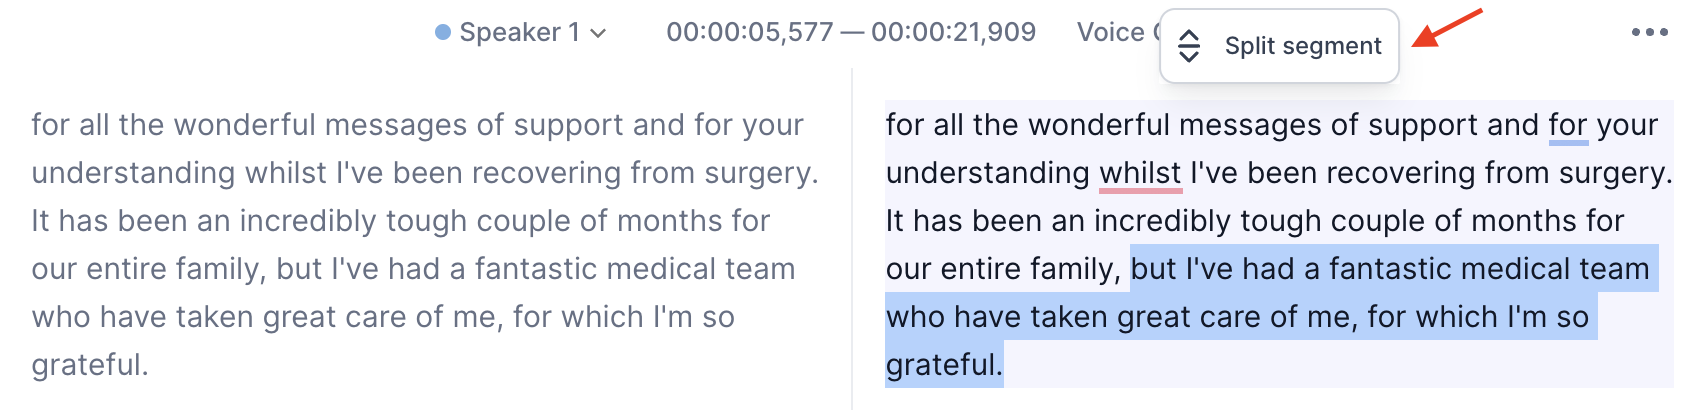Click the Split segment up-down arrows icon
Image resolution: width=1693 pixels, height=410 pixels.
[x=1188, y=46]
